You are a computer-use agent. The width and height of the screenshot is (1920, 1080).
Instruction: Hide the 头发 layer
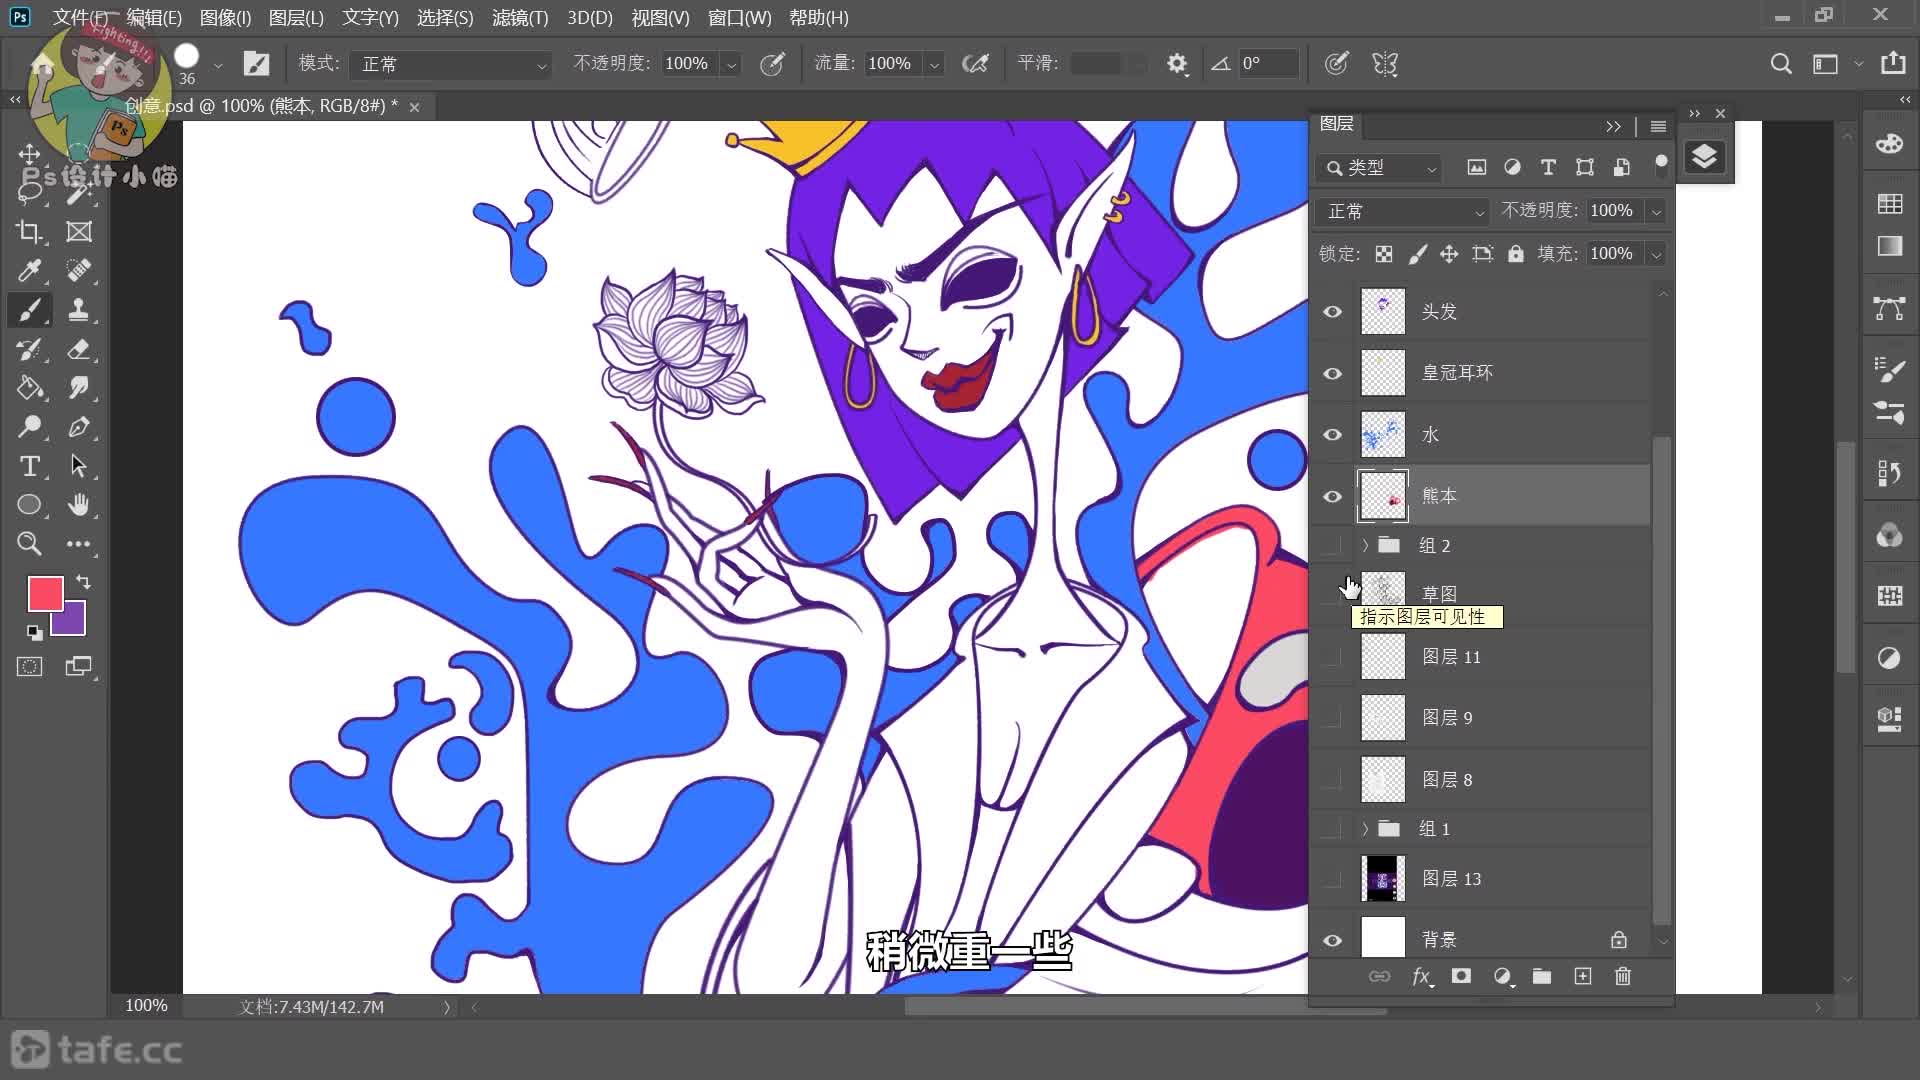(x=1332, y=312)
